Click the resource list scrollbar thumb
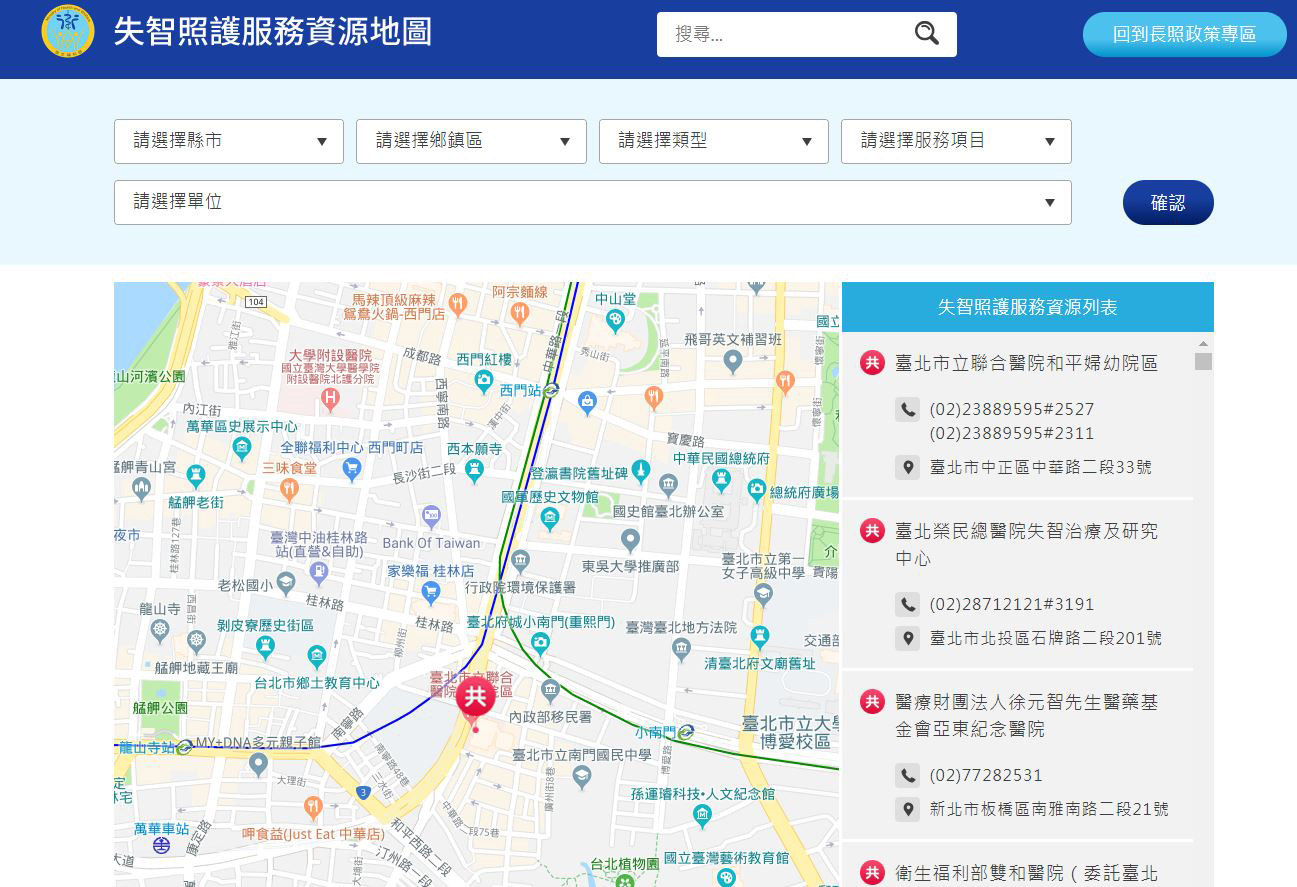This screenshot has height=887, width=1297. pos(1203,361)
